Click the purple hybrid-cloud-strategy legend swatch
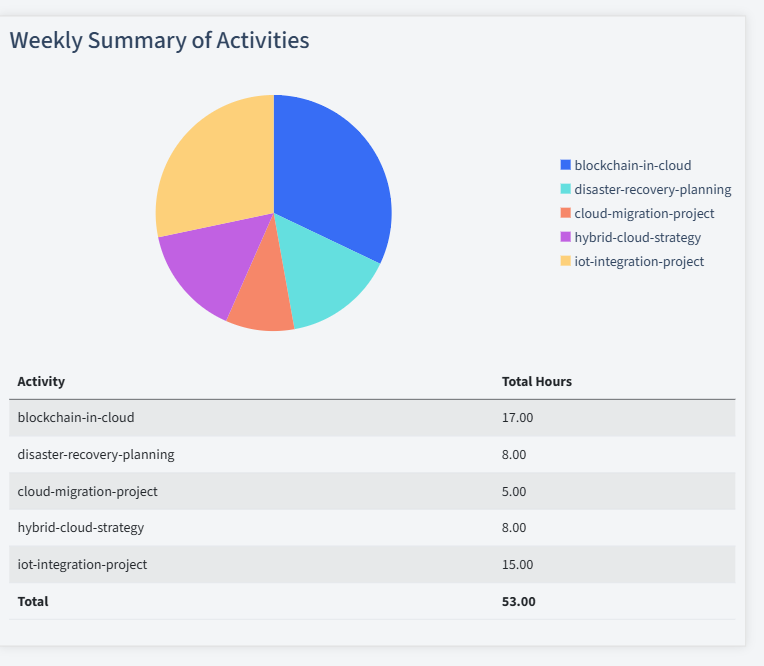Viewport: 764px width, 666px height. 565,237
